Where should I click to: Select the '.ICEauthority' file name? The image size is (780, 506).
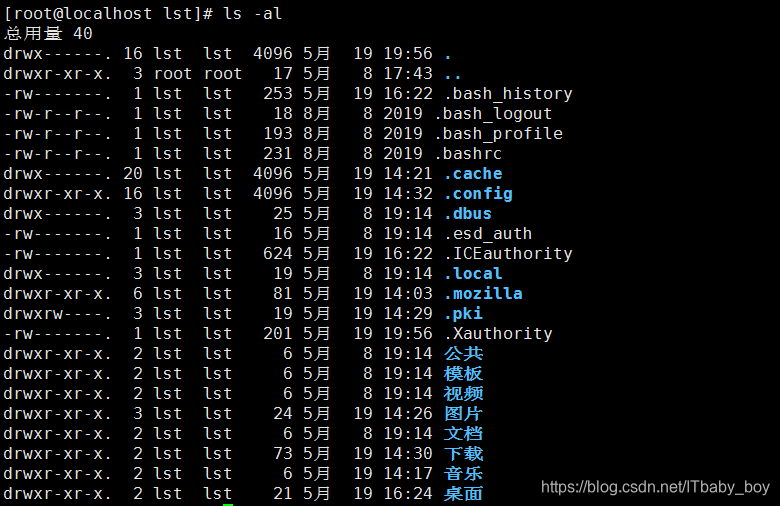(x=508, y=253)
